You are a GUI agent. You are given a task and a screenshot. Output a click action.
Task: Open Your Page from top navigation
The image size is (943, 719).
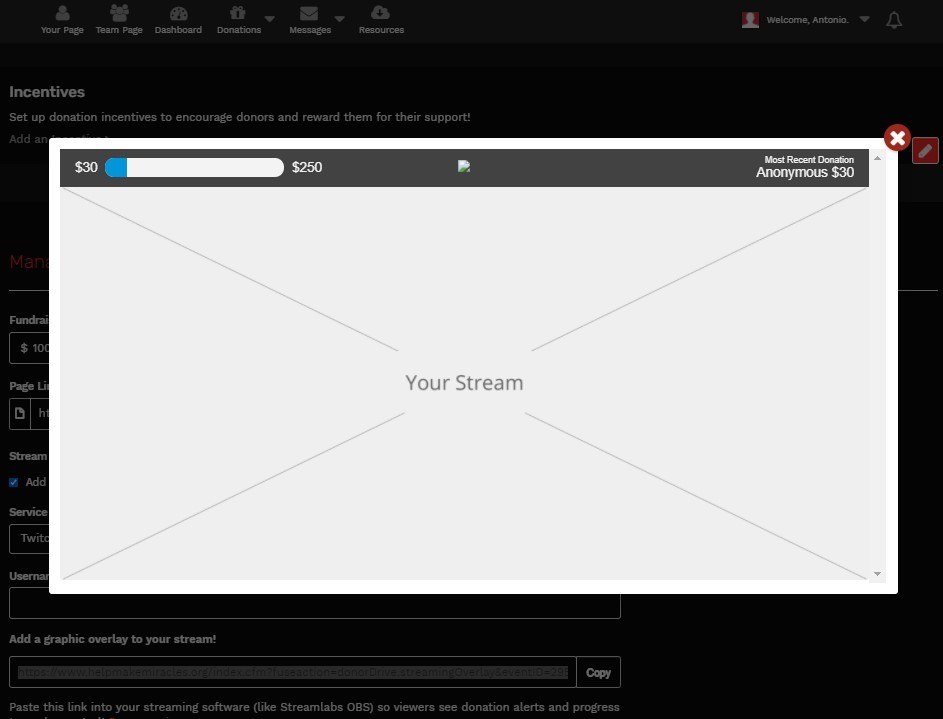pos(62,19)
